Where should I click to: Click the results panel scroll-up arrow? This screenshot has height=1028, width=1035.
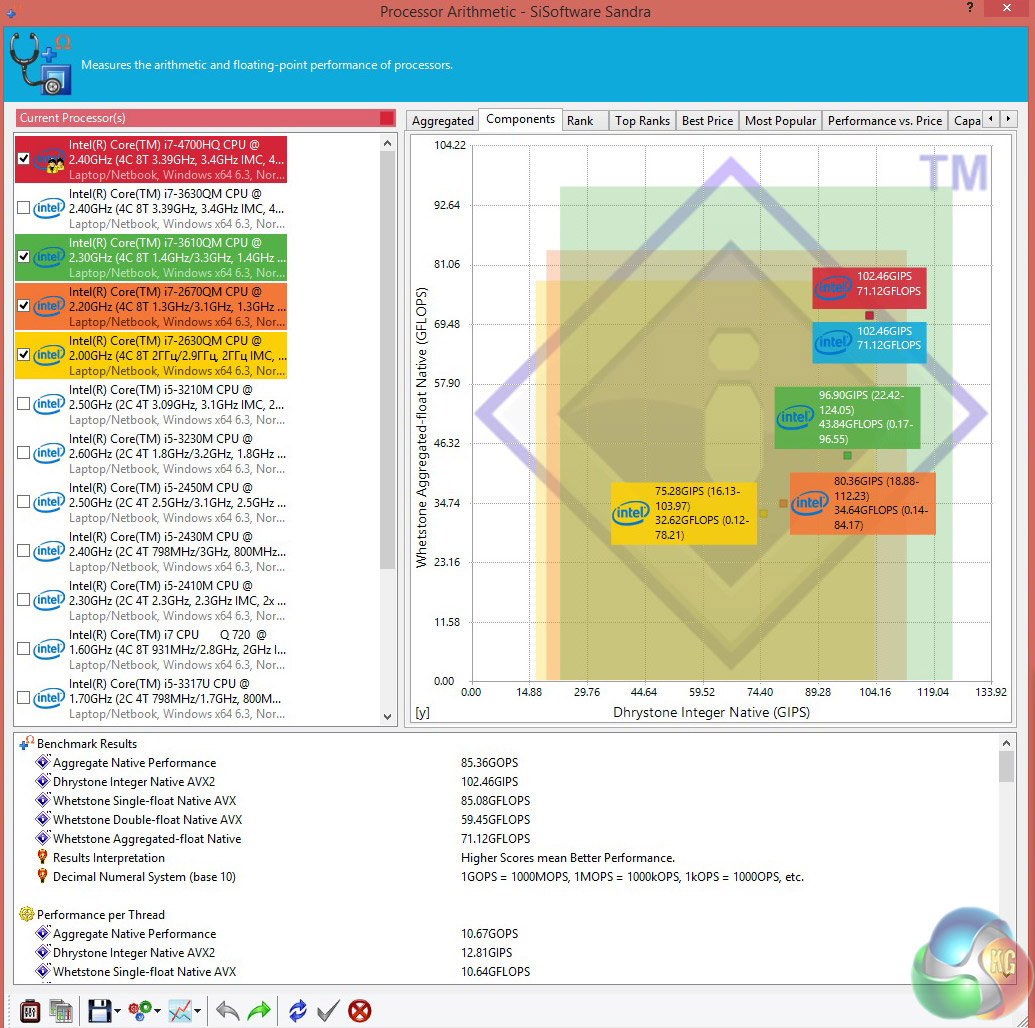tap(1007, 743)
